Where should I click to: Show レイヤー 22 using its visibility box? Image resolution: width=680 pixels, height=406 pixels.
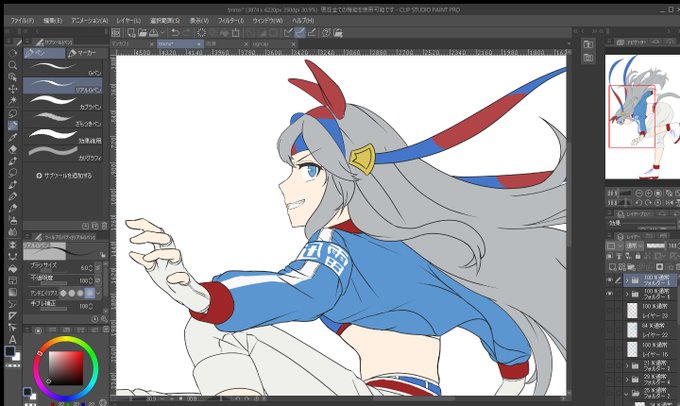[x=609, y=330]
